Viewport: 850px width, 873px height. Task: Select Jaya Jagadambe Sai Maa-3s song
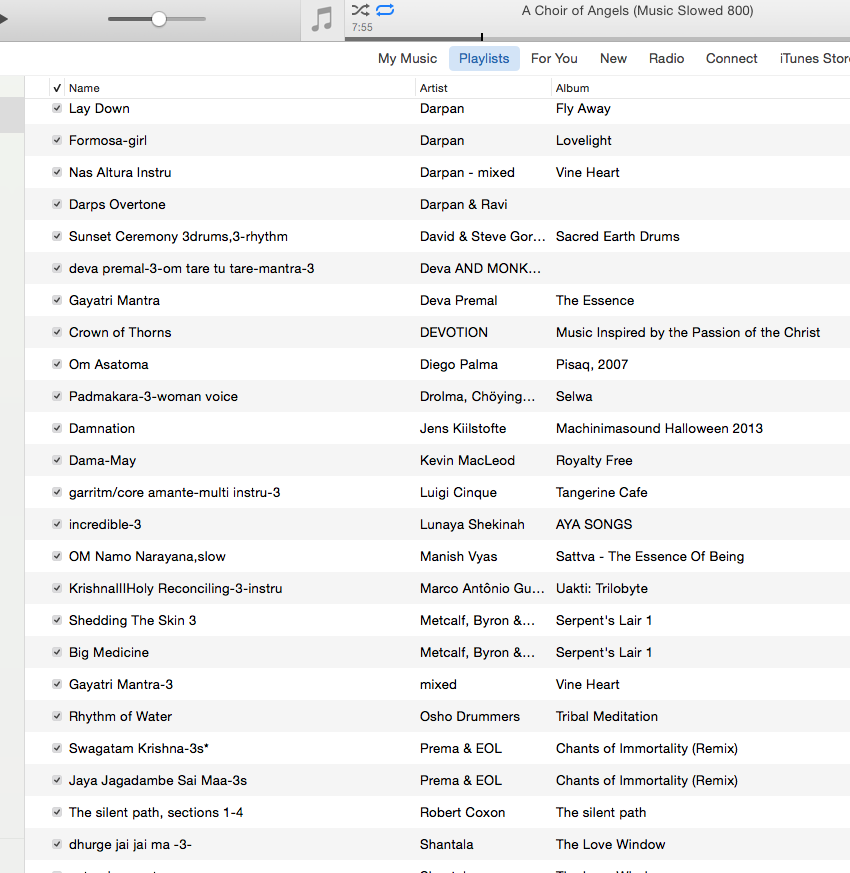(158, 781)
